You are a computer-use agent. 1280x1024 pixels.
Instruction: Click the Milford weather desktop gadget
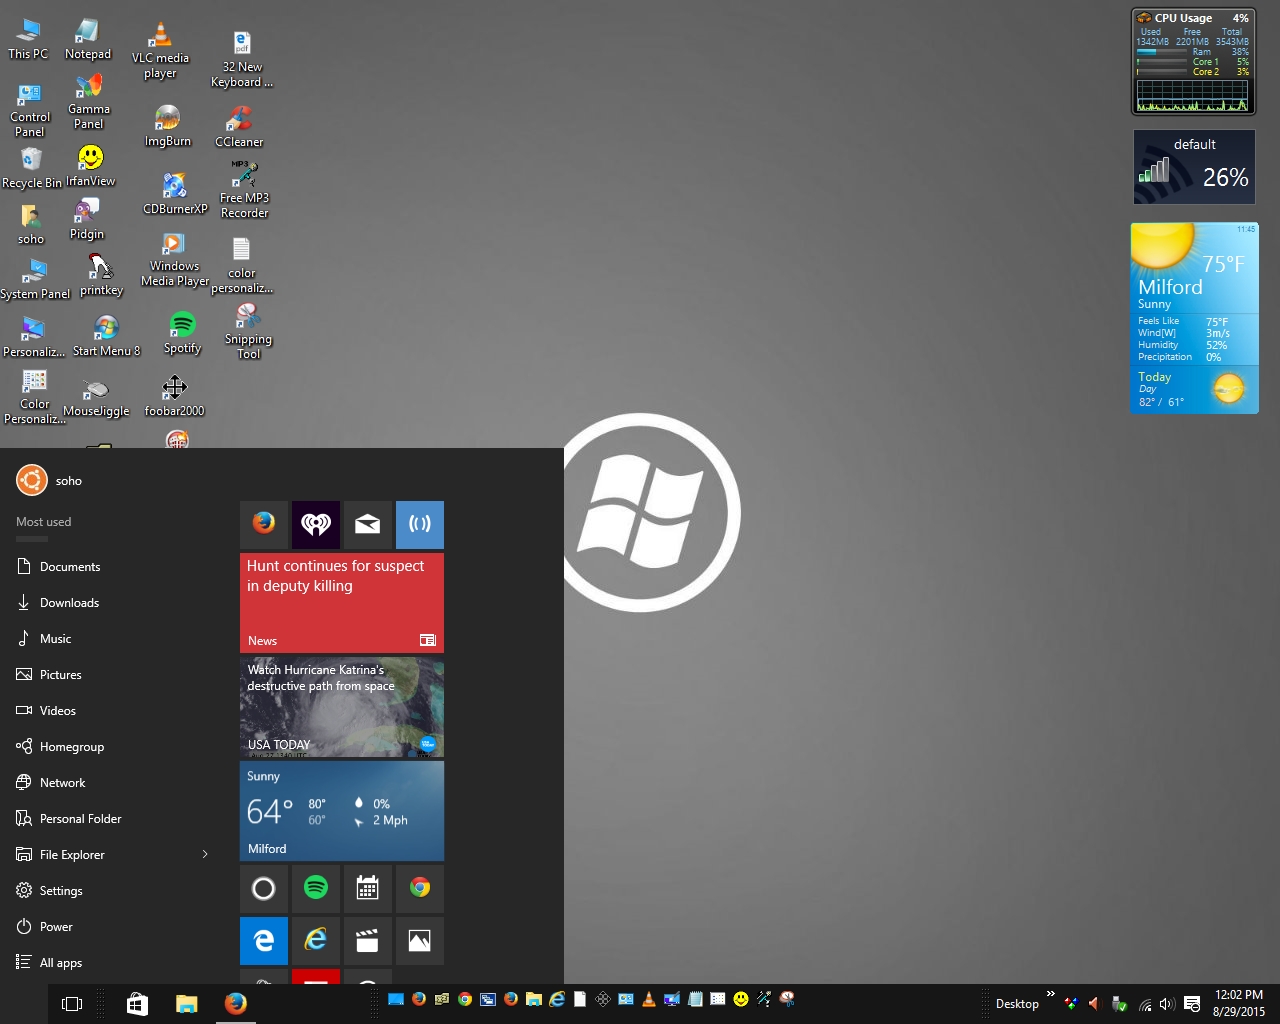tap(1194, 318)
